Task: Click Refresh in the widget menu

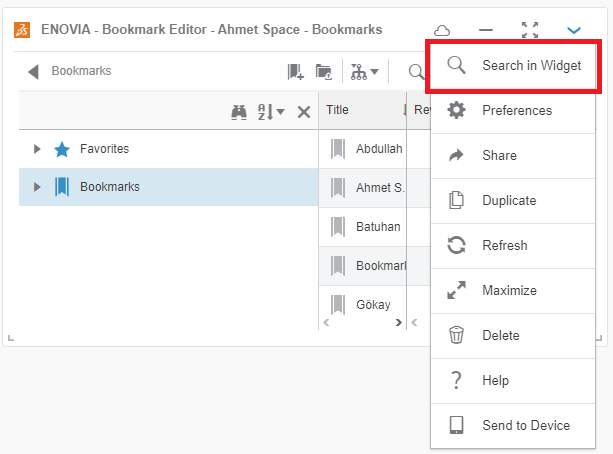Action: [504, 245]
